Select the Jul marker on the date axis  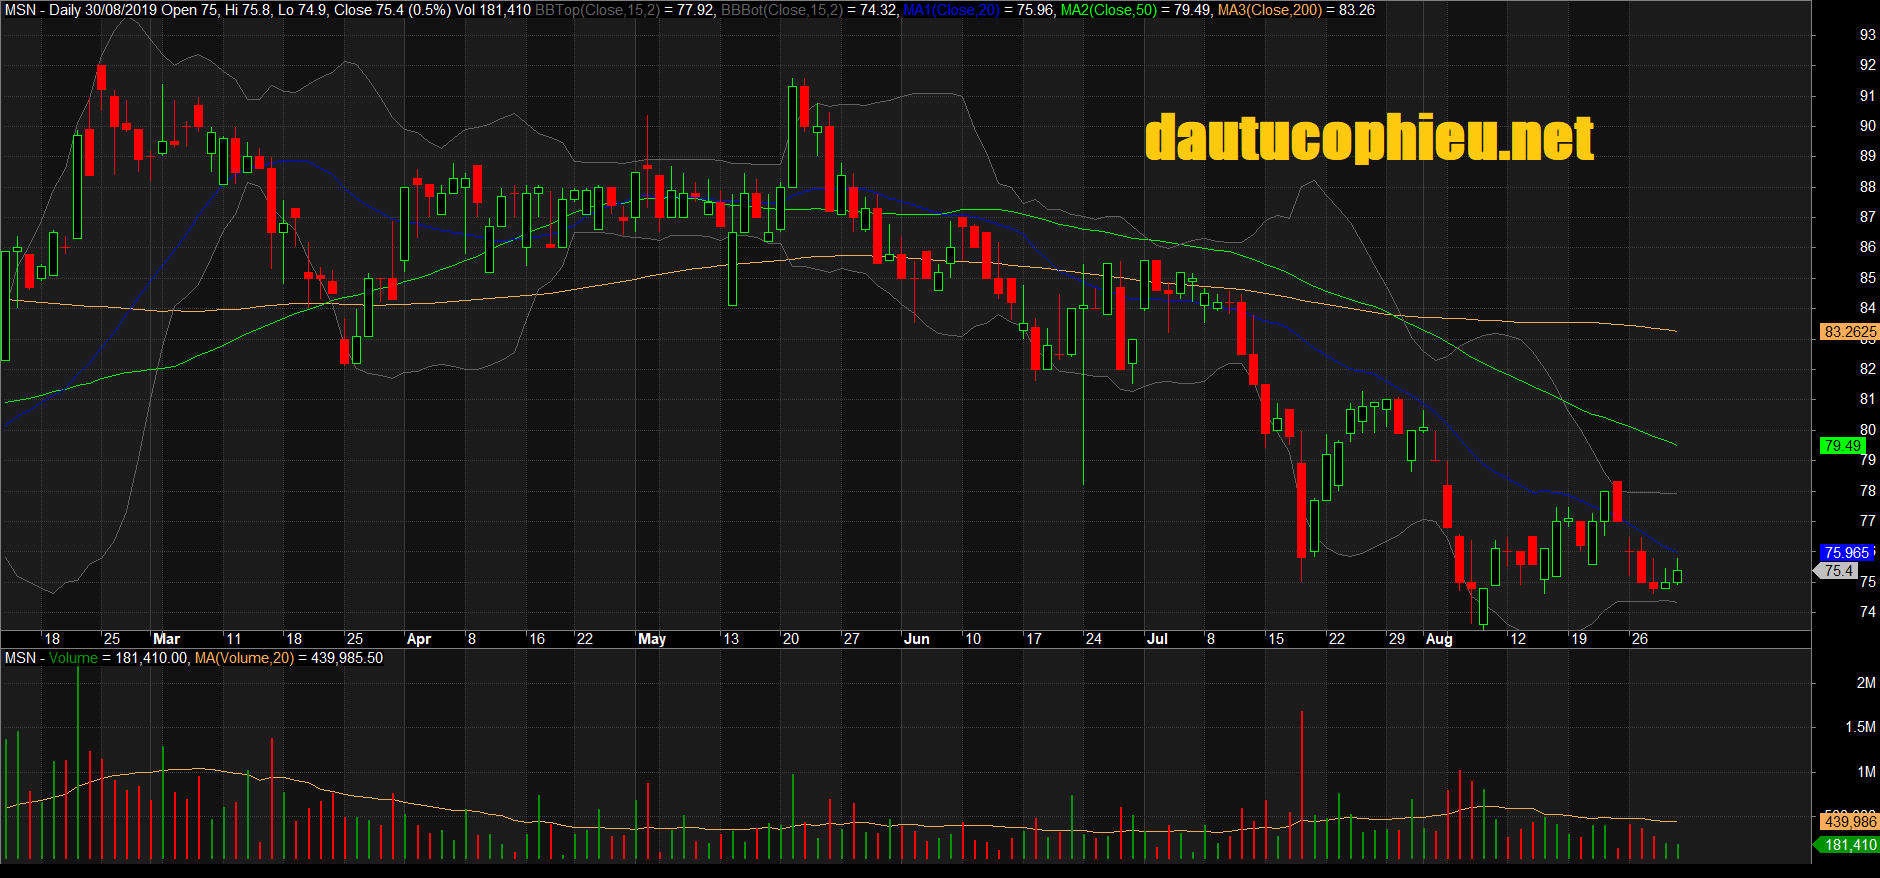point(1157,639)
